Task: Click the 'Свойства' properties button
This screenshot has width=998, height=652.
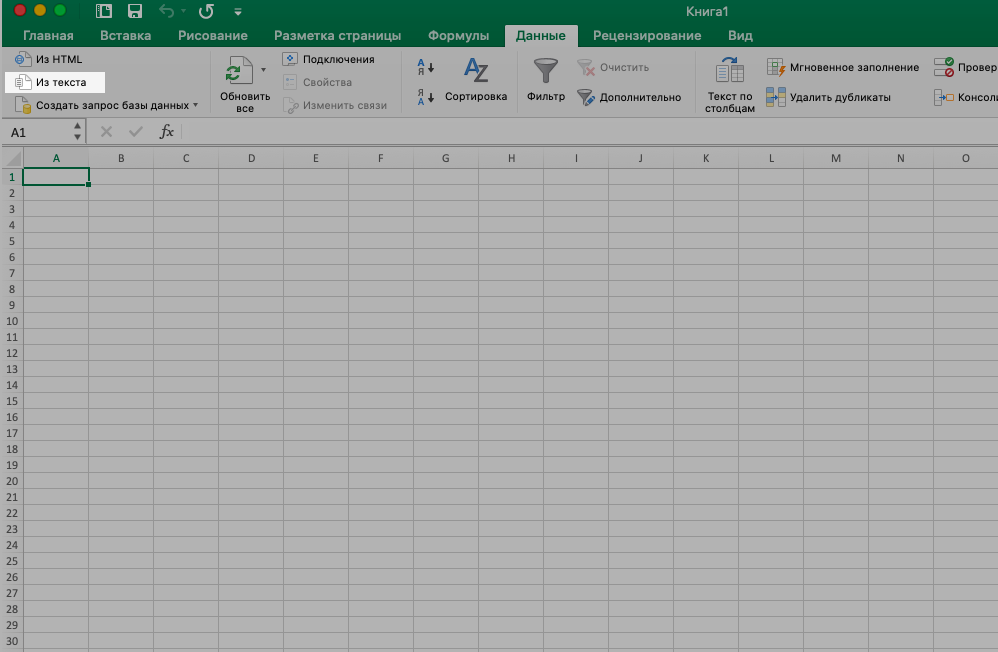Action: click(x=317, y=82)
